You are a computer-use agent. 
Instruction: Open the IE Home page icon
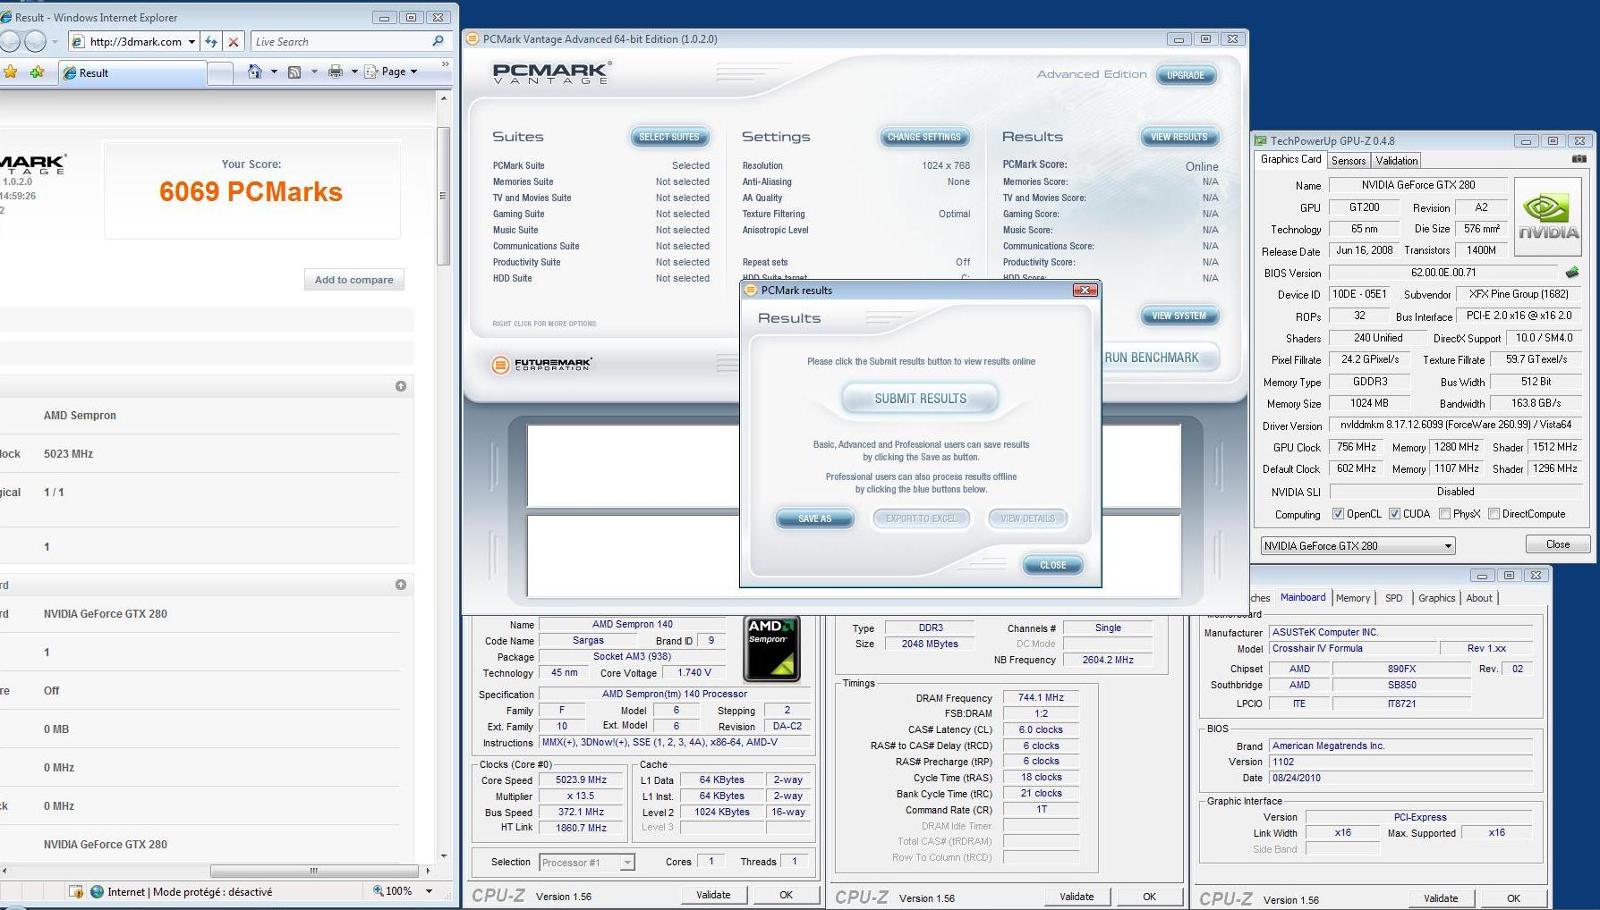tap(255, 72)
